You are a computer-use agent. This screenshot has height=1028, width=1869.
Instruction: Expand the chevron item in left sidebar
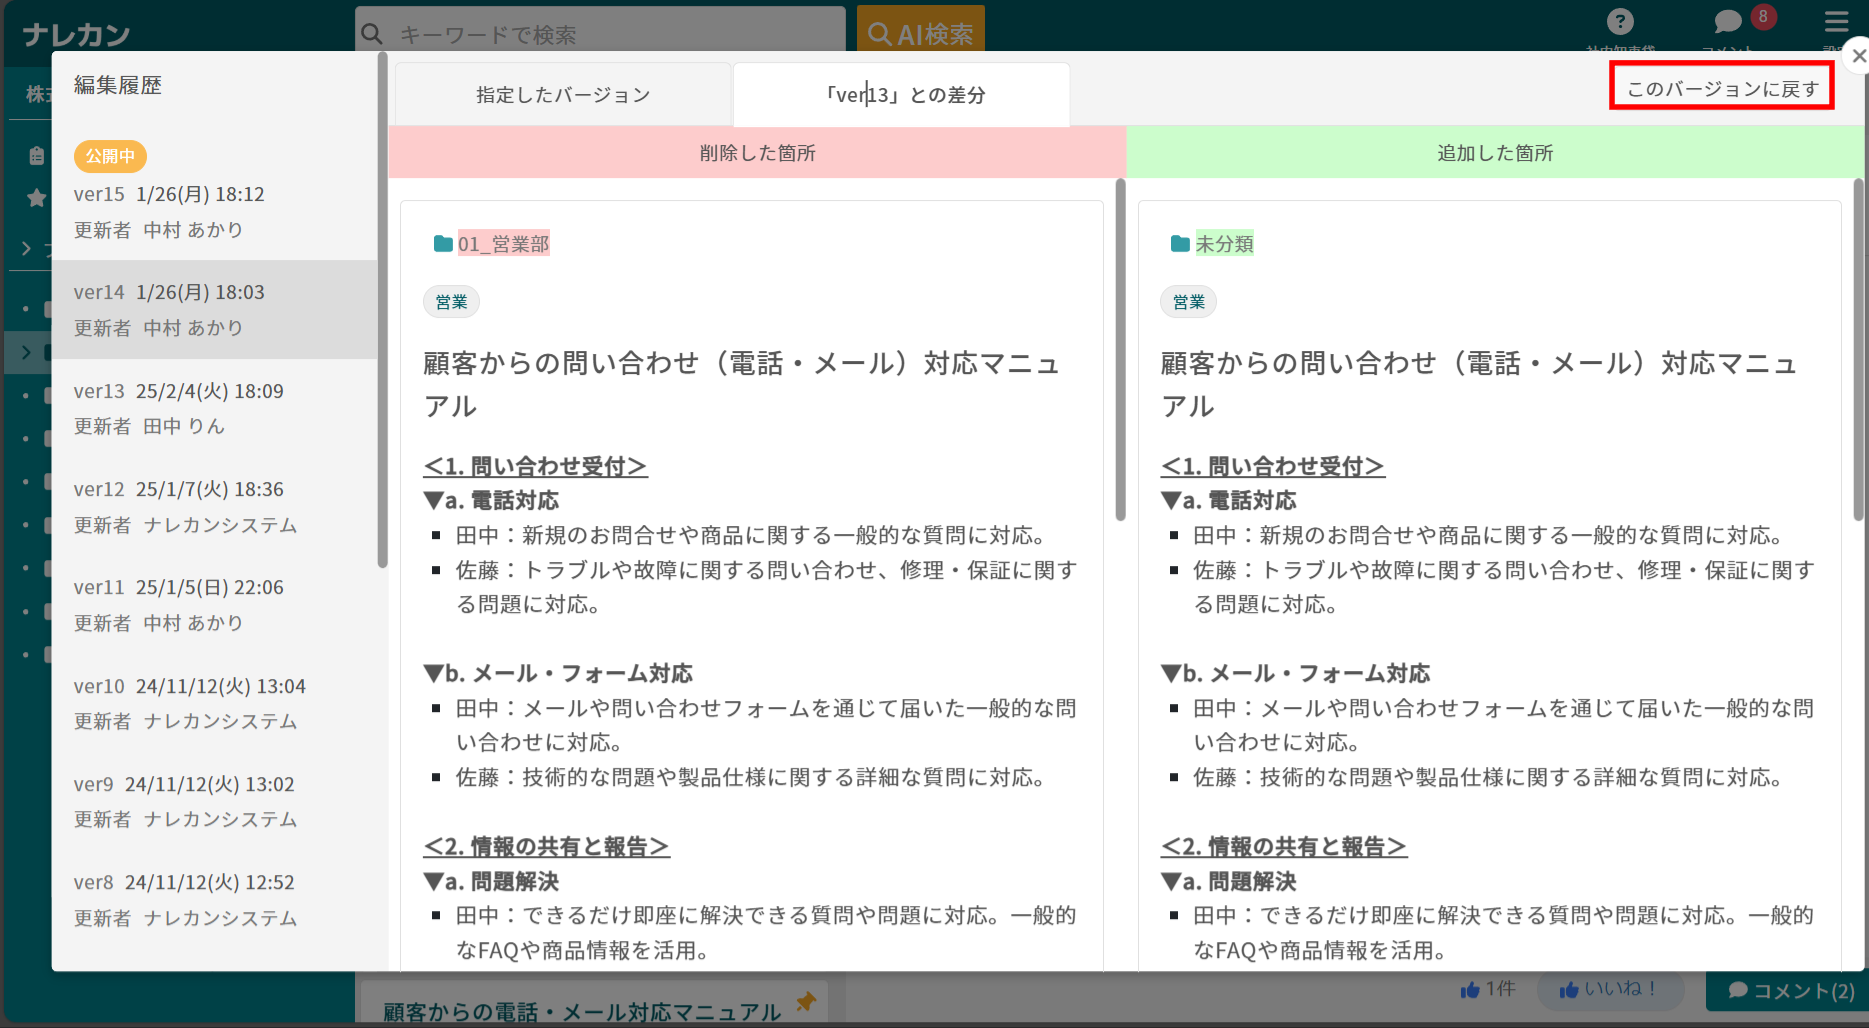point(27,248)
